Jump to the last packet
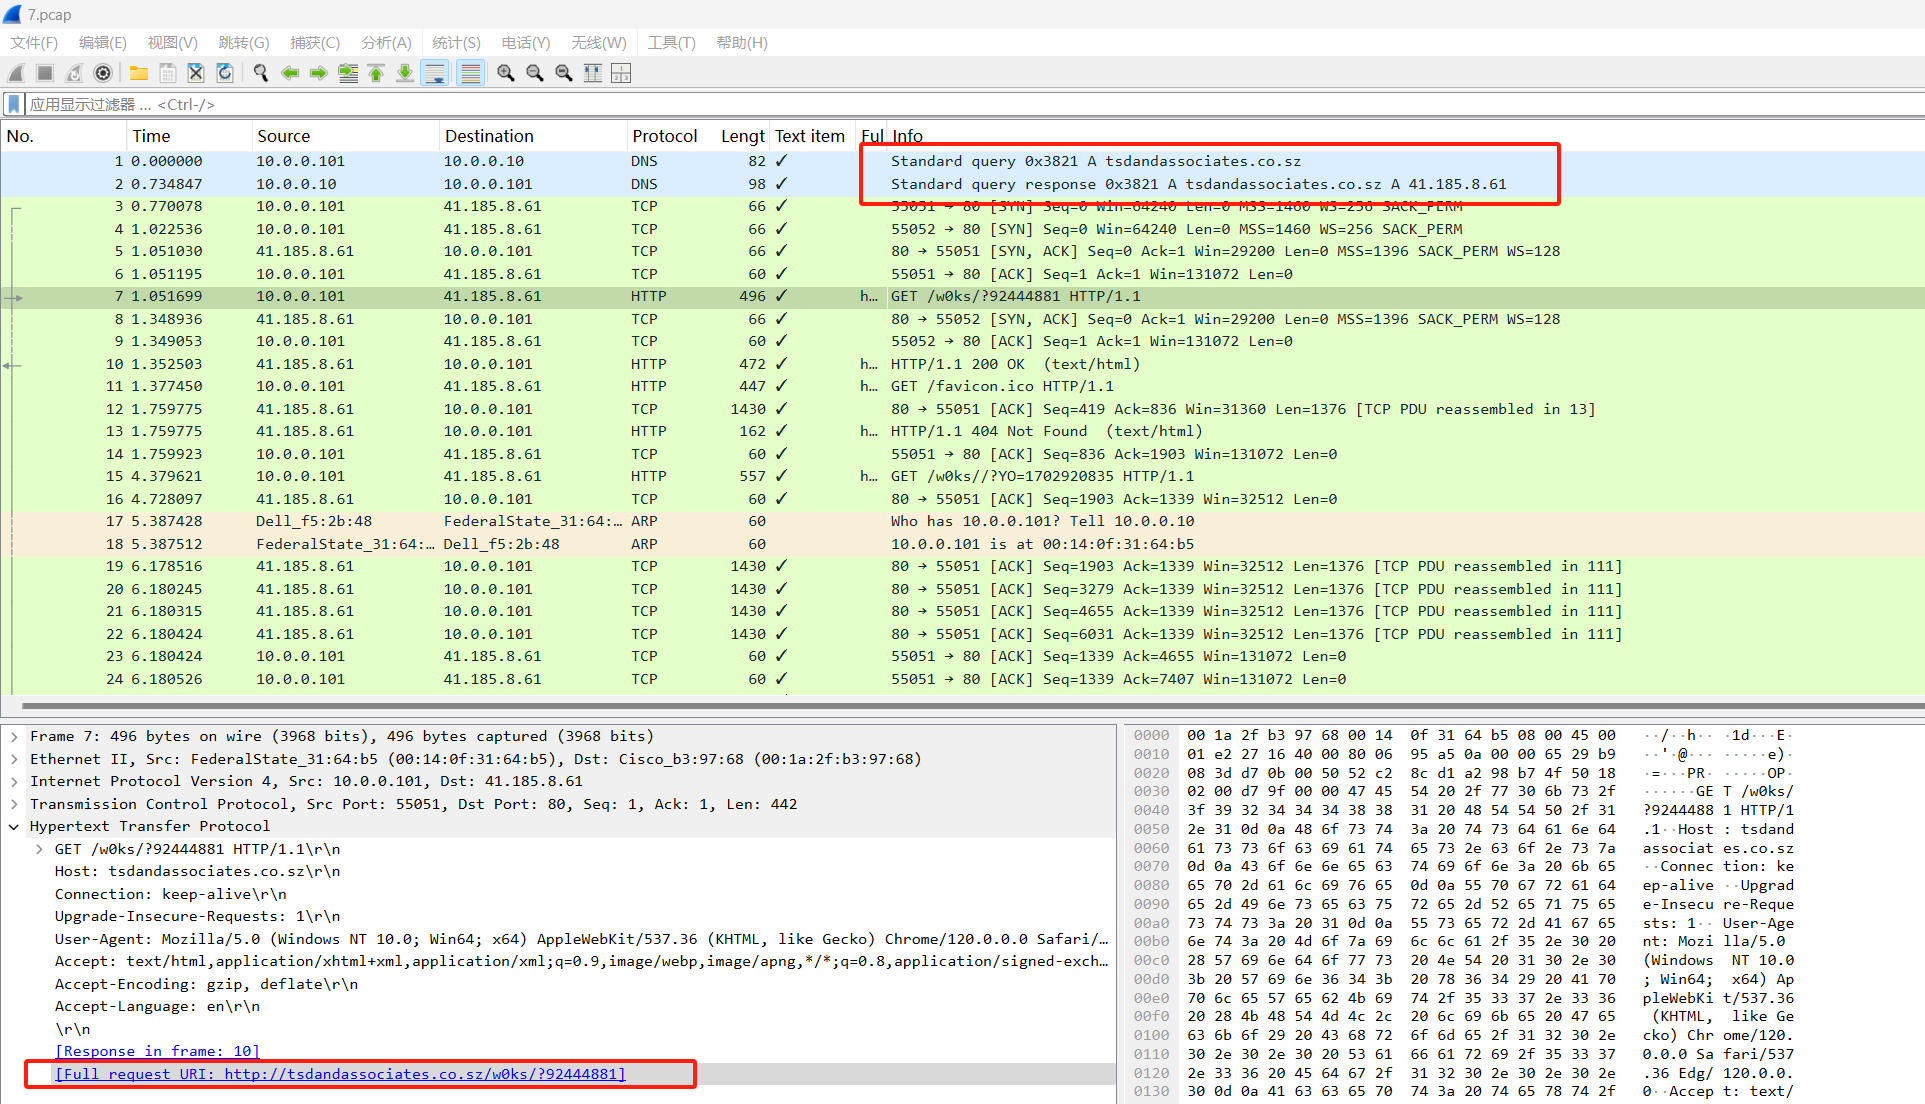Viewport: 1925px width, 1104px height. [x=405, y=73]
